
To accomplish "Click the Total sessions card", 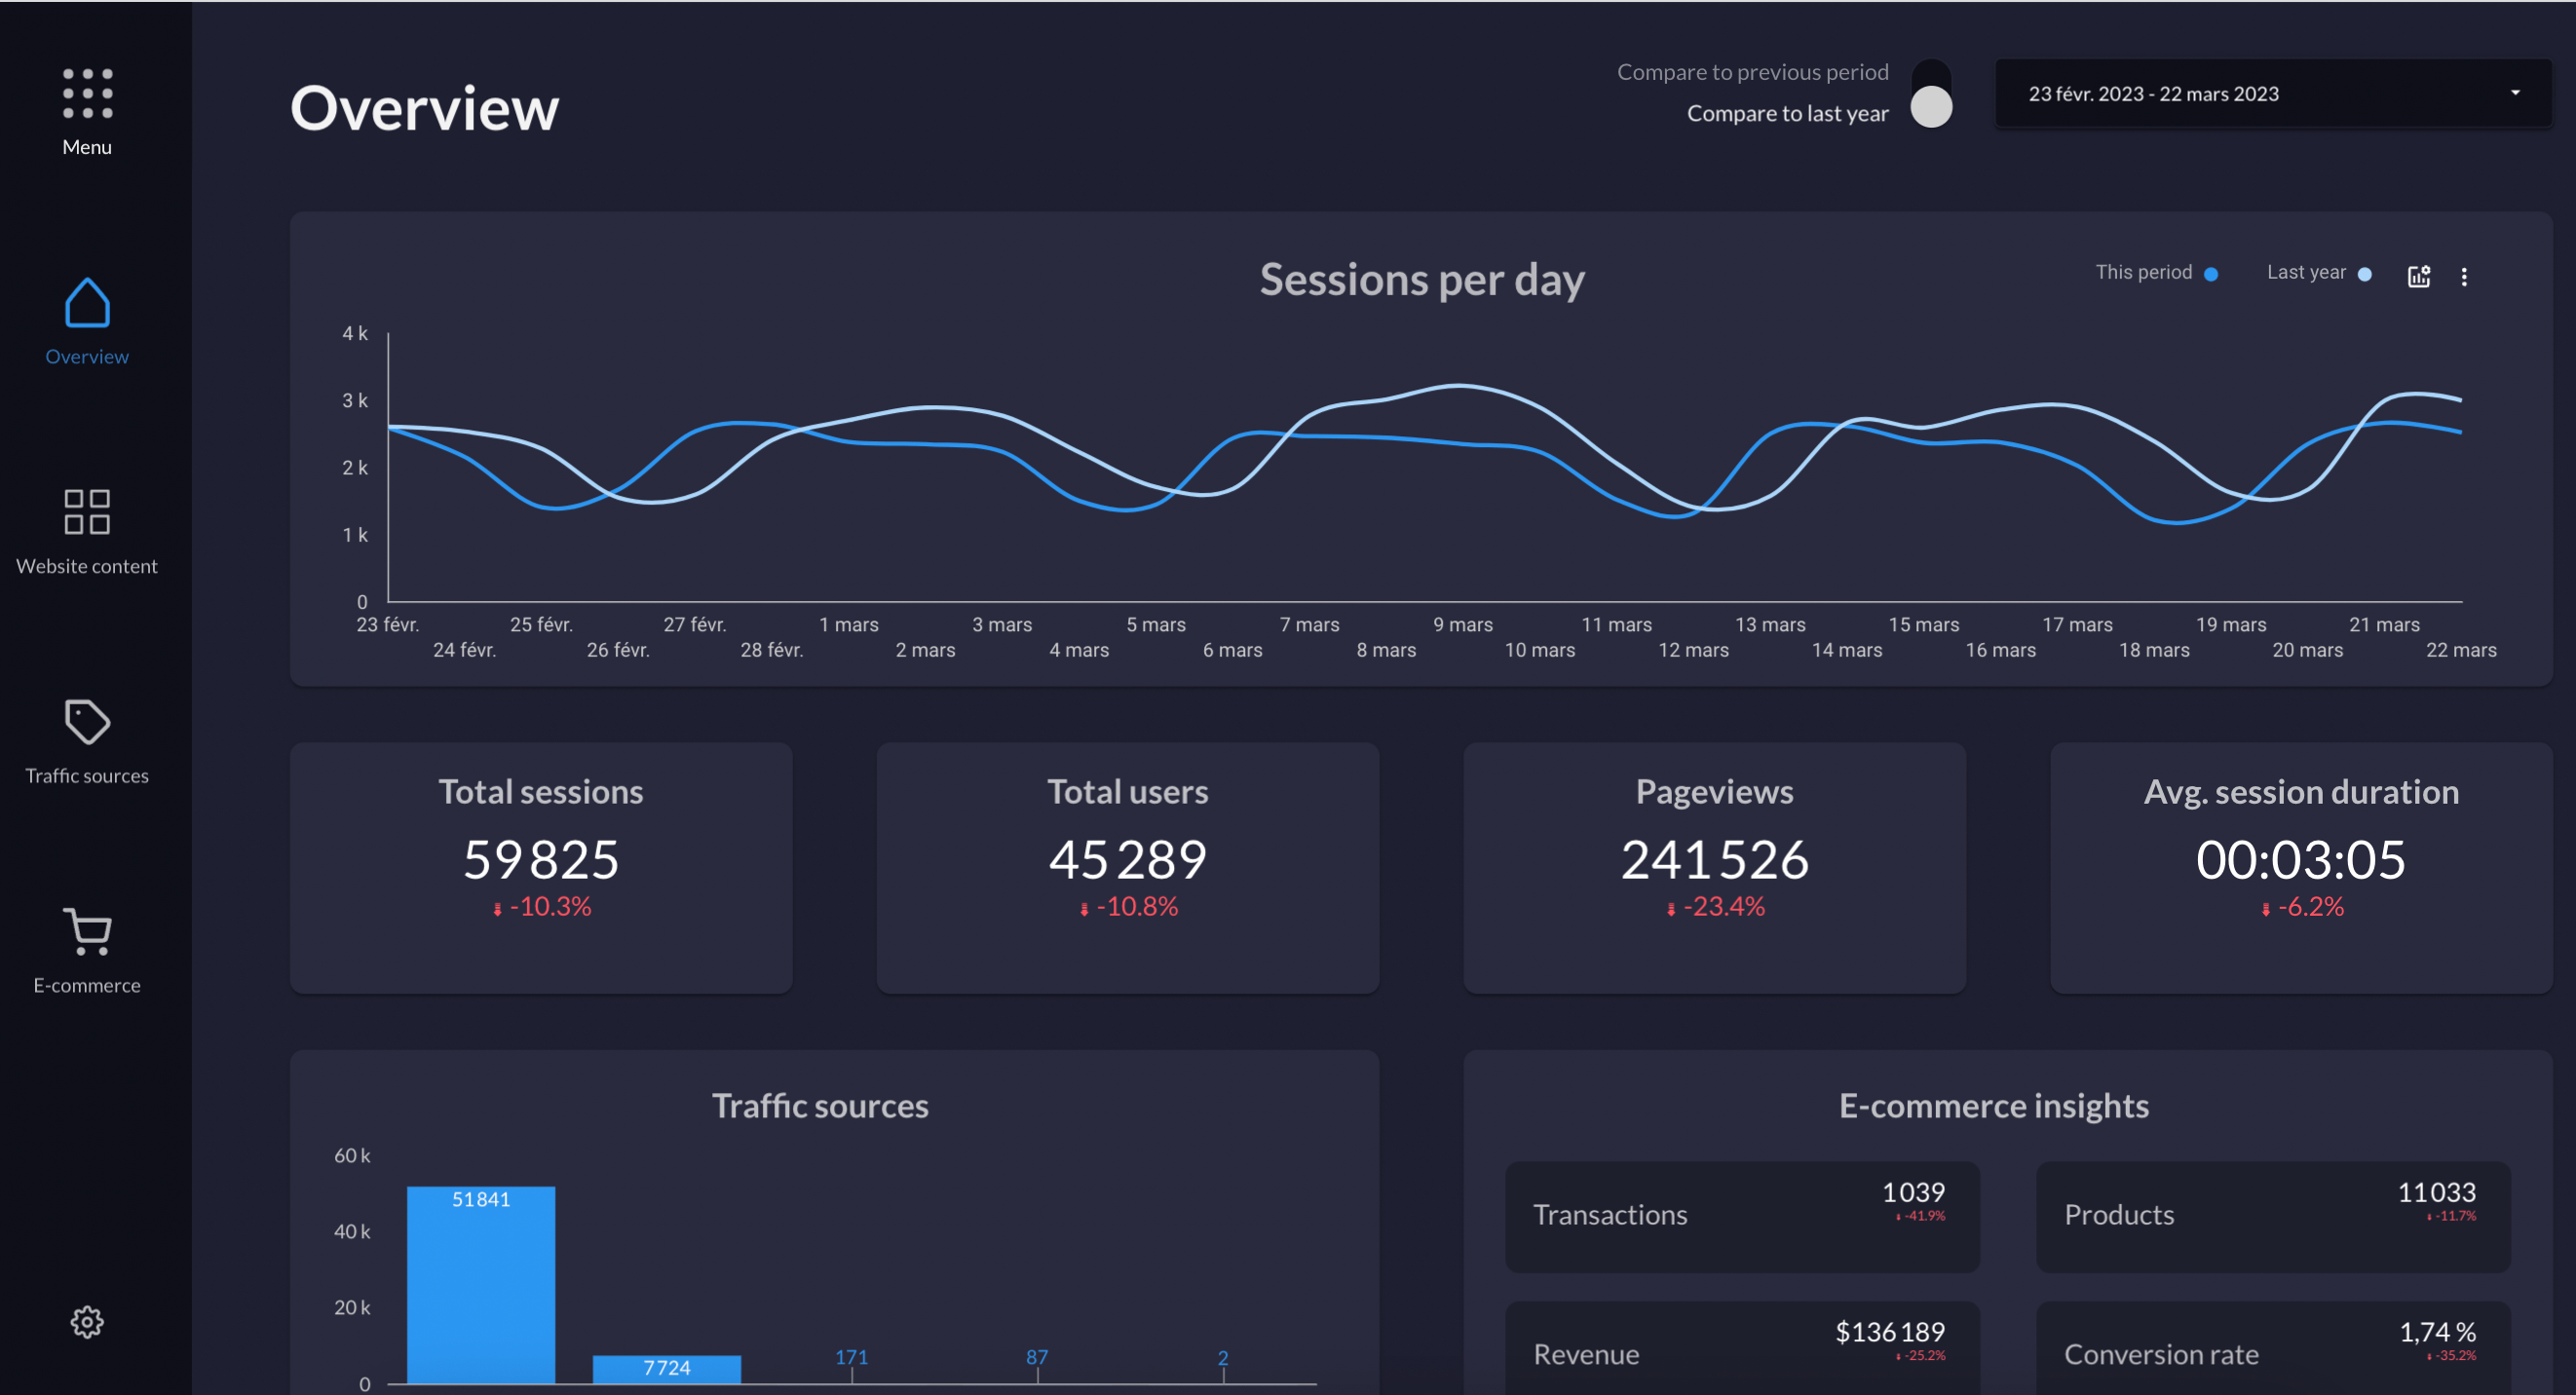I will click(x=541, y=866).
